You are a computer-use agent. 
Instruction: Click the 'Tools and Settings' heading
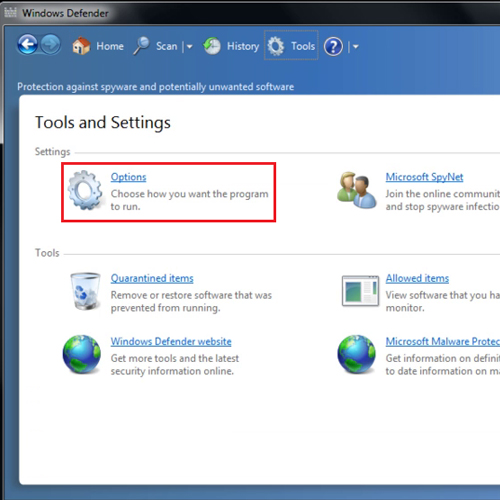(x=103, y=123)
